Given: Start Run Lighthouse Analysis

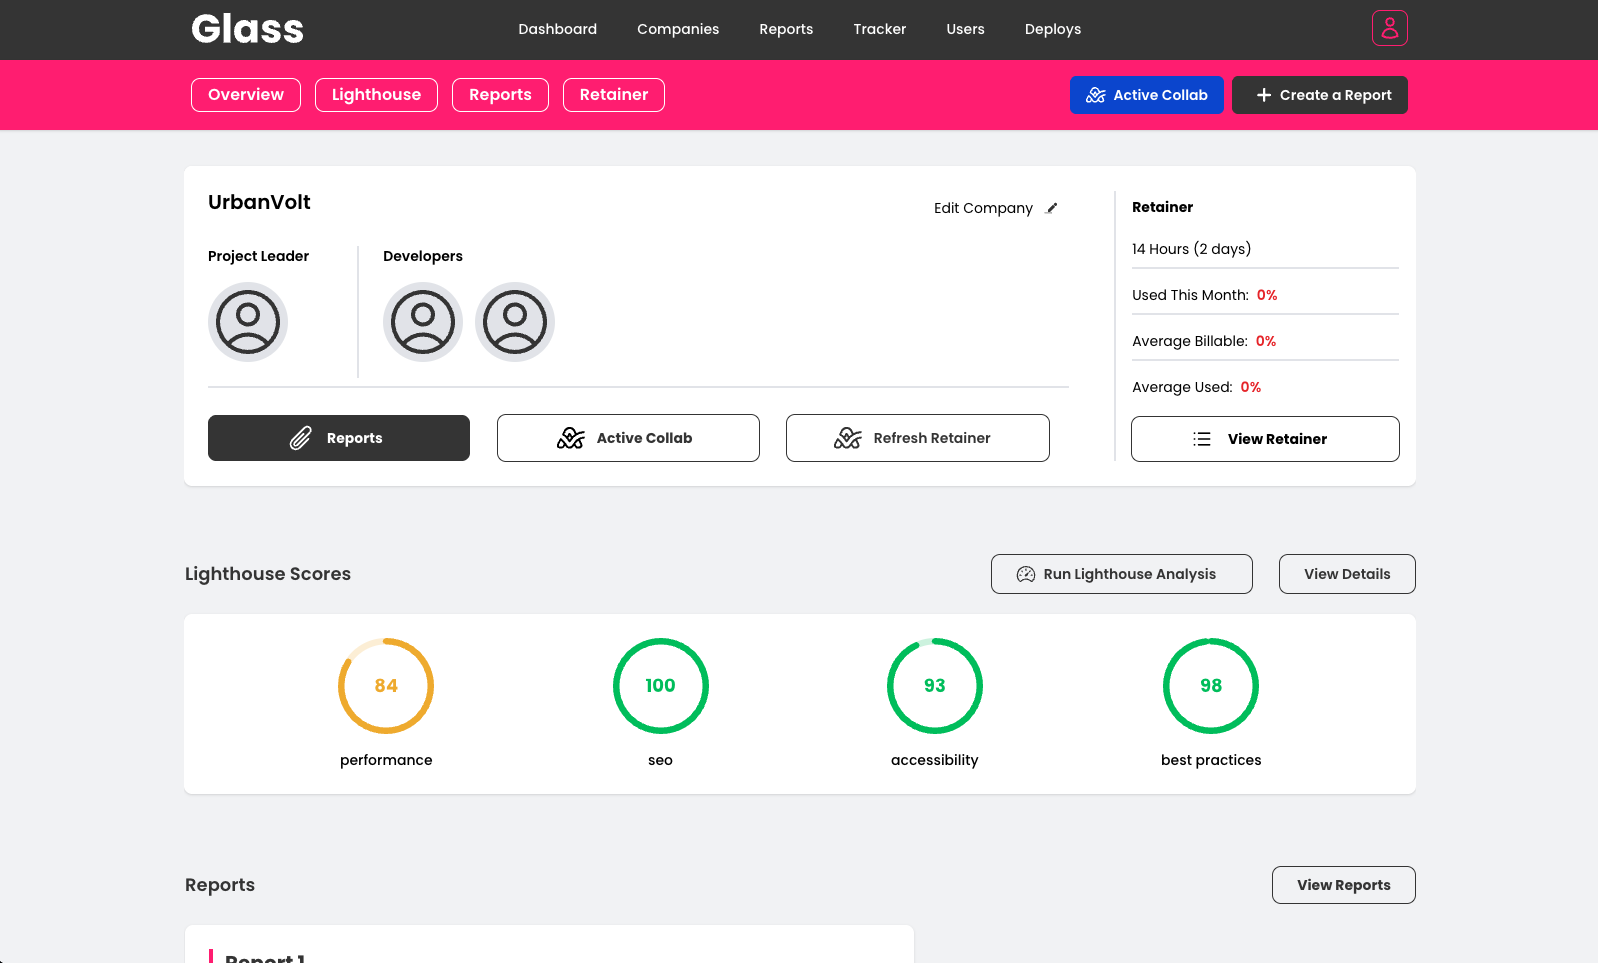Looking at the screenshot, I should tap(1121, 574).
